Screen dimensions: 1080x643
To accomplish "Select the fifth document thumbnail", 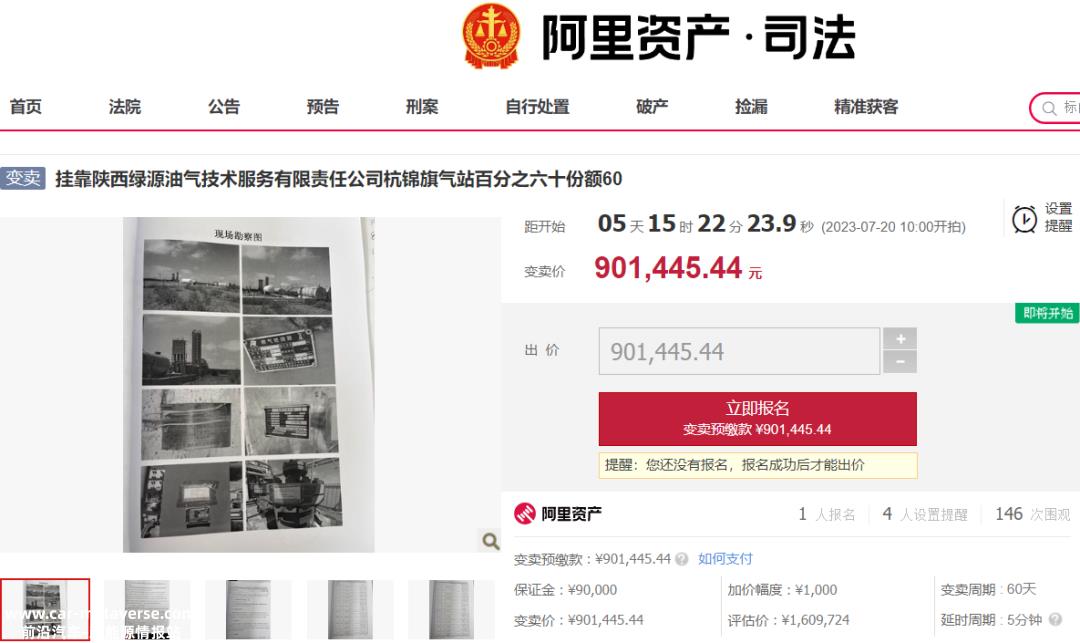I will tap(451, 610).
